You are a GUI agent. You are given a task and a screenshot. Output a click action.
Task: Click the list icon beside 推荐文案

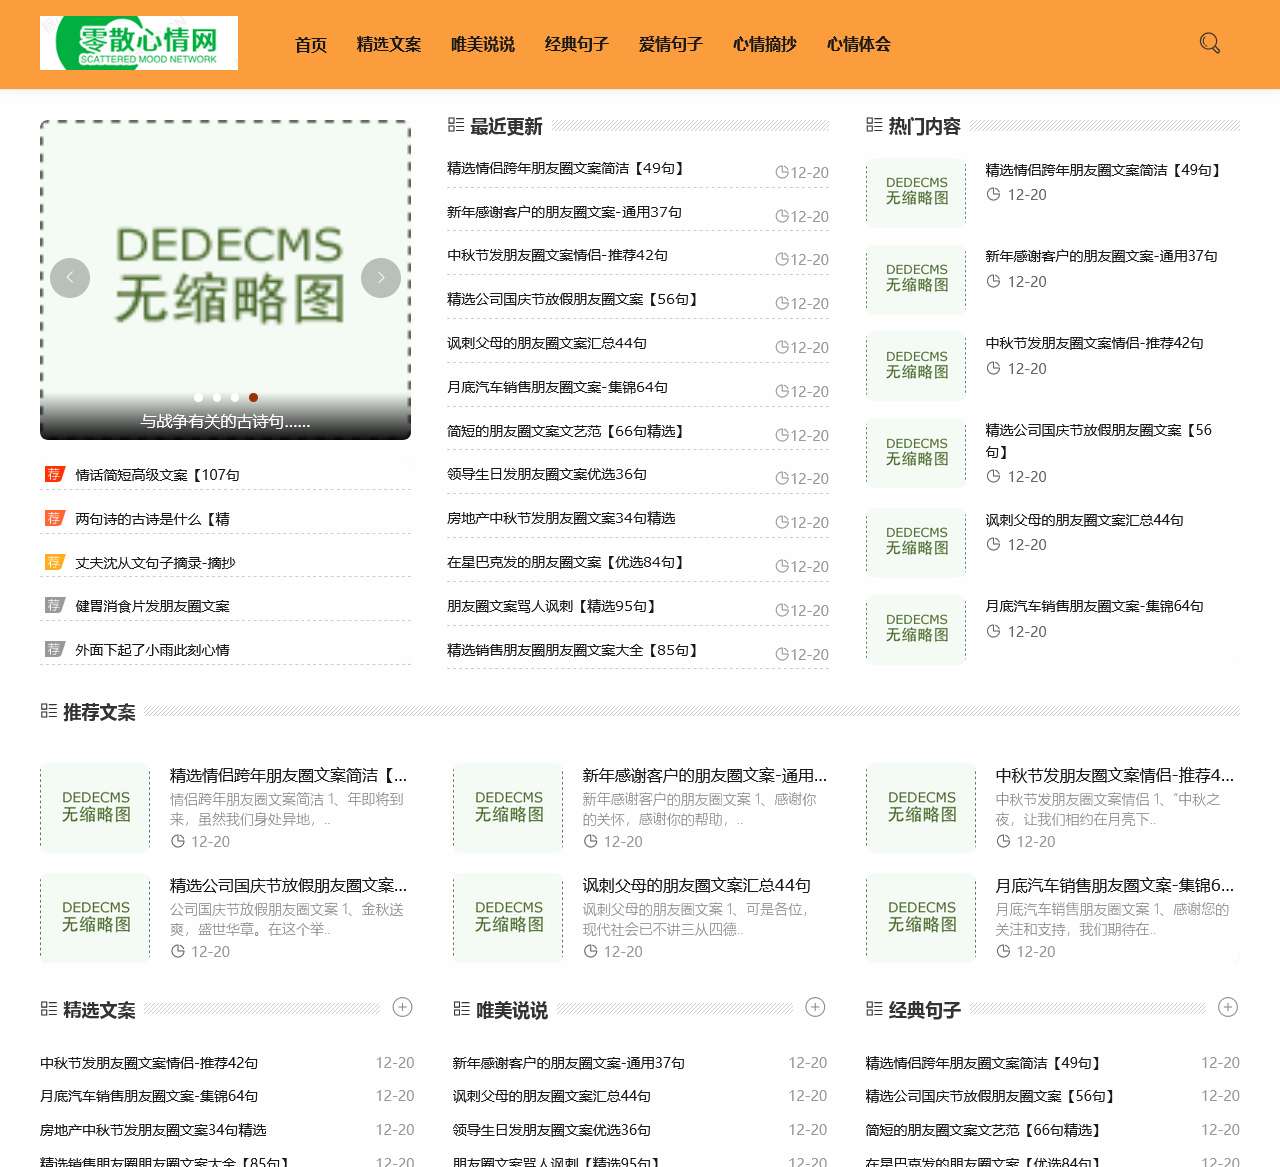click(48, 710)
